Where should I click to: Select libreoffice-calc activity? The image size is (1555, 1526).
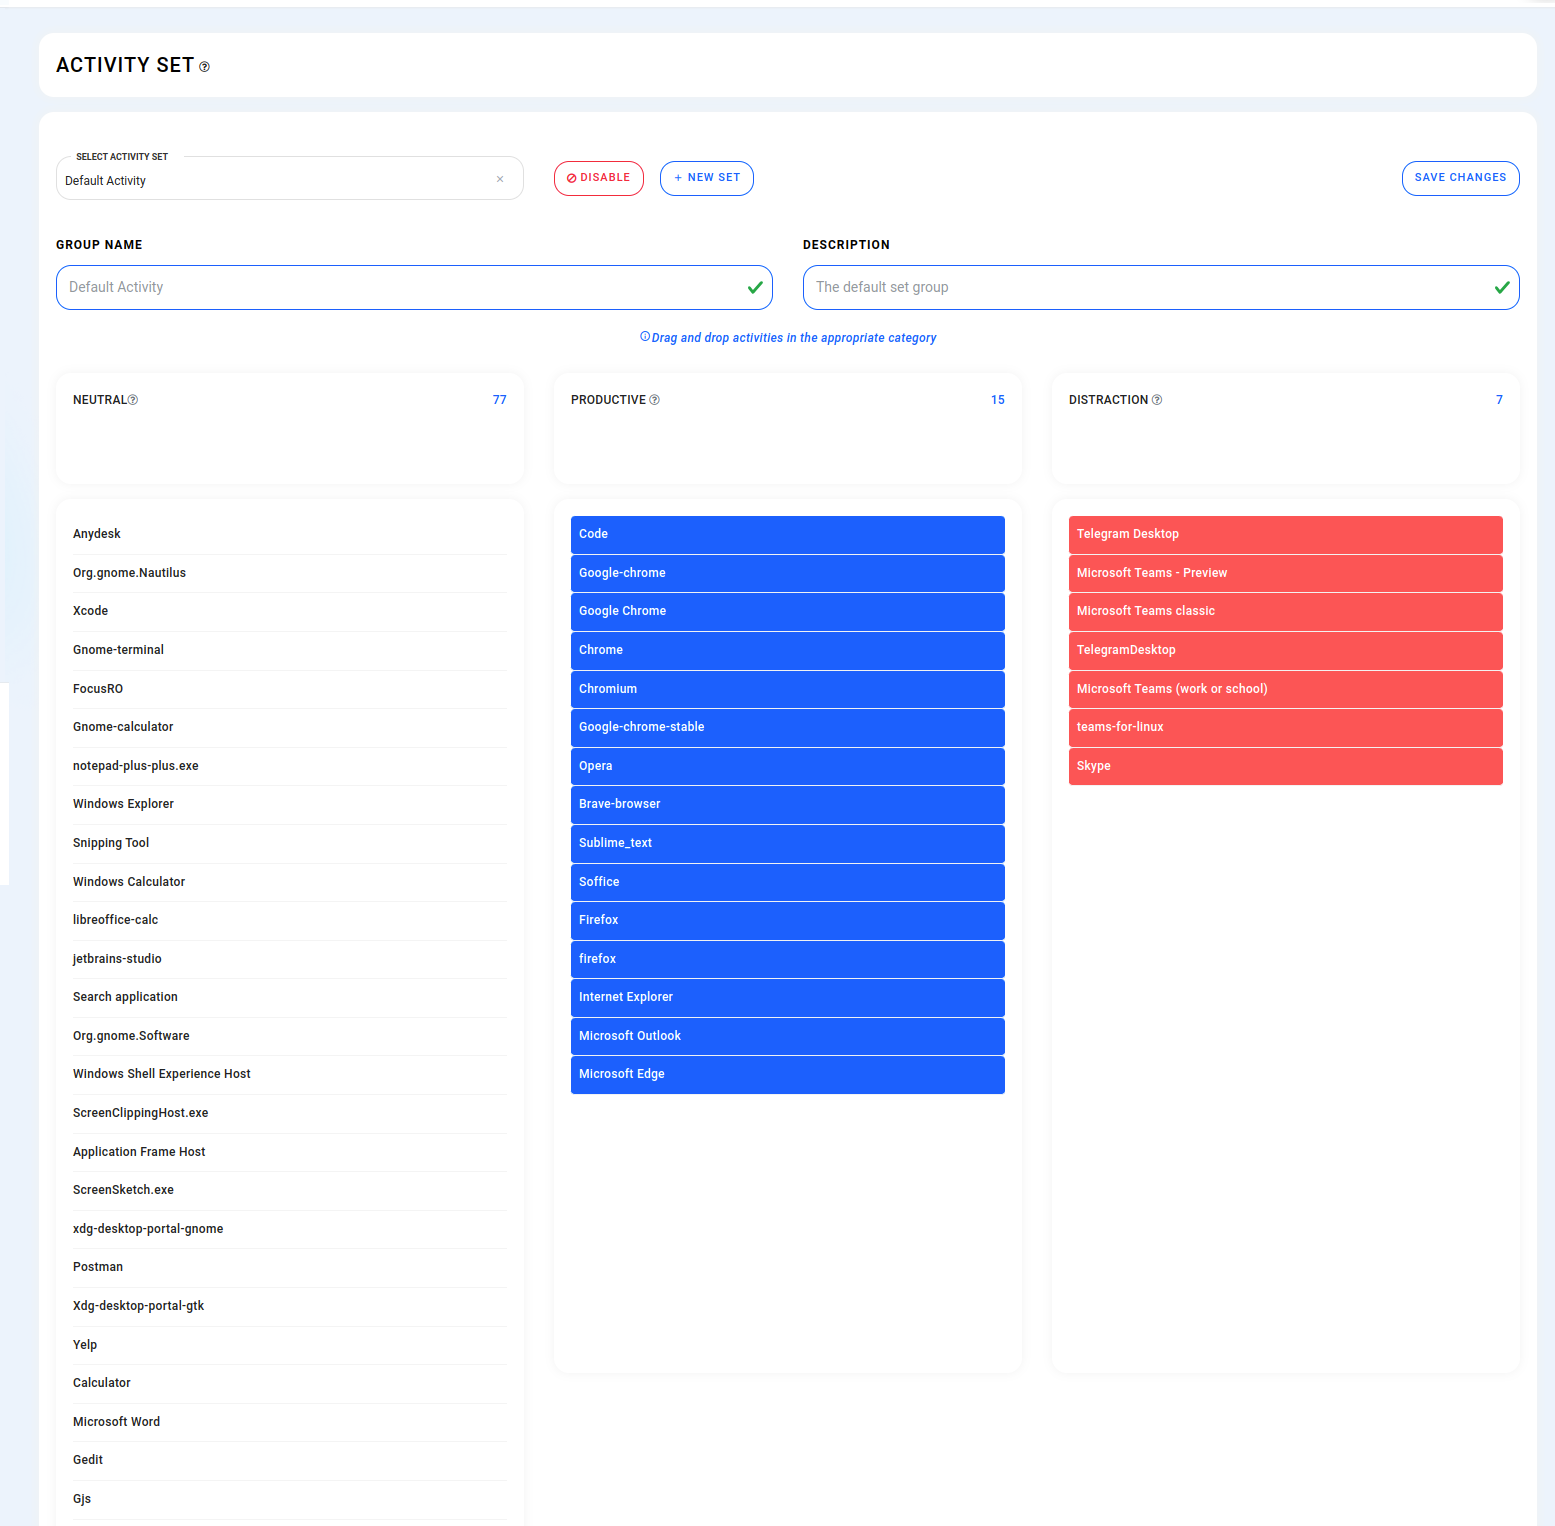click(290, 920)
